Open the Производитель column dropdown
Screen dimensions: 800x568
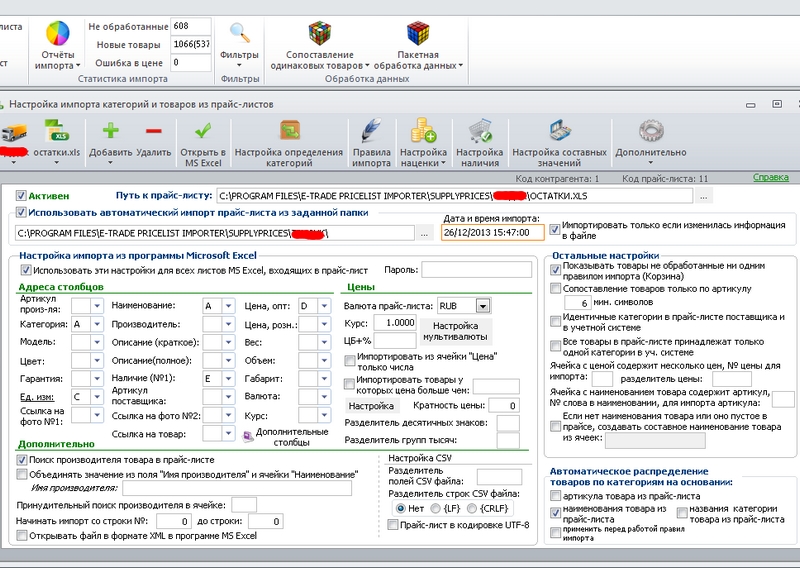(229, 325)
